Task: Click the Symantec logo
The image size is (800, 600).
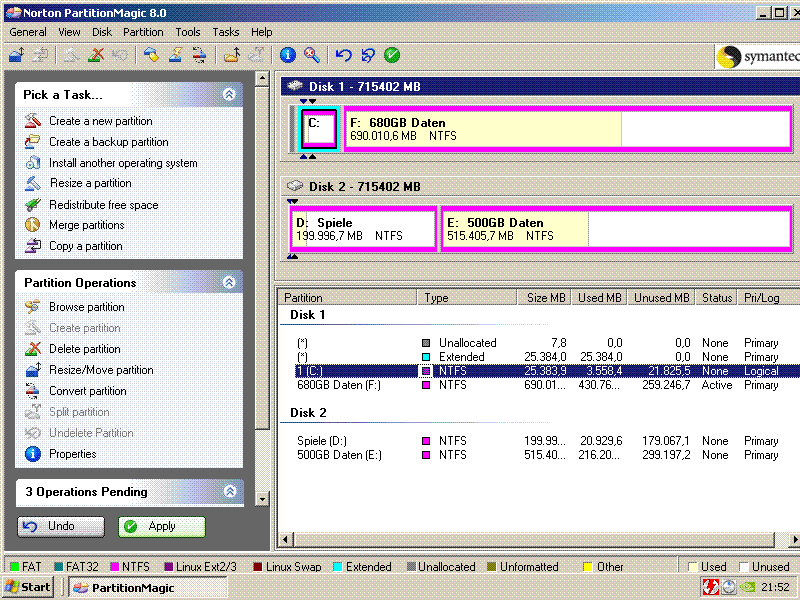Action: (758, 56)
